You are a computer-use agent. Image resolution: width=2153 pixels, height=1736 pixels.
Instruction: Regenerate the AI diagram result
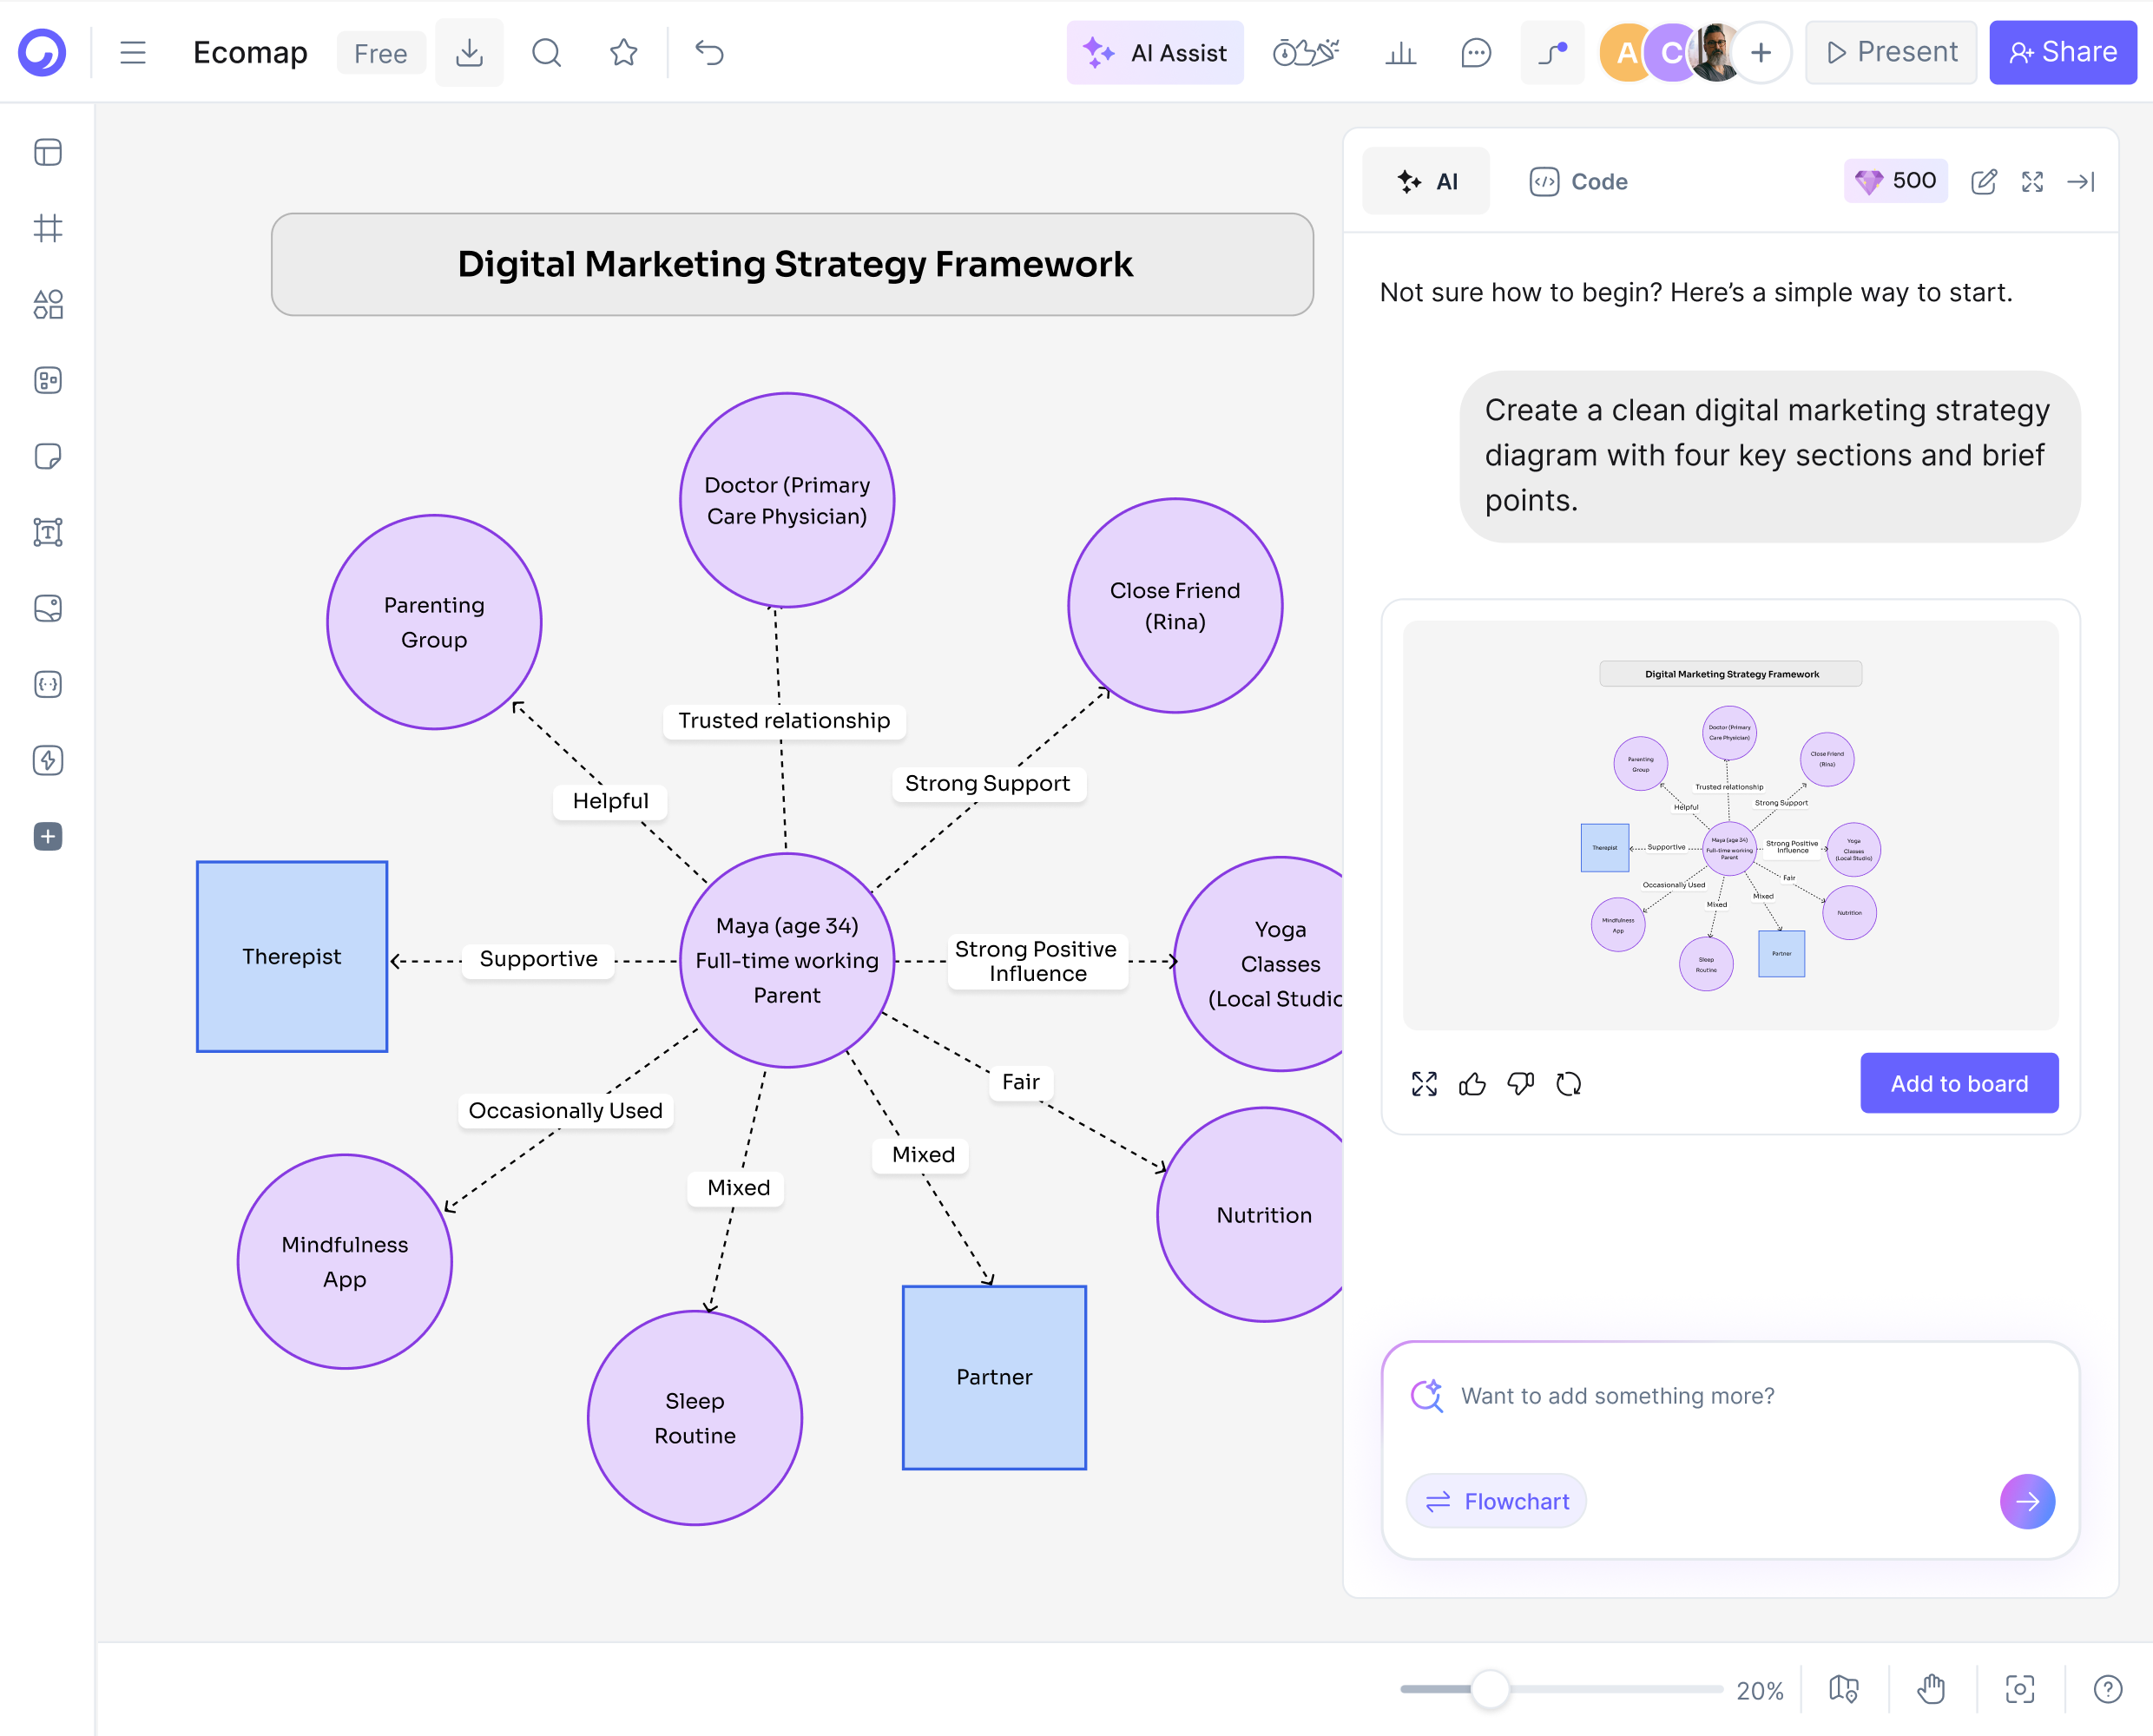(1568, 1083)
